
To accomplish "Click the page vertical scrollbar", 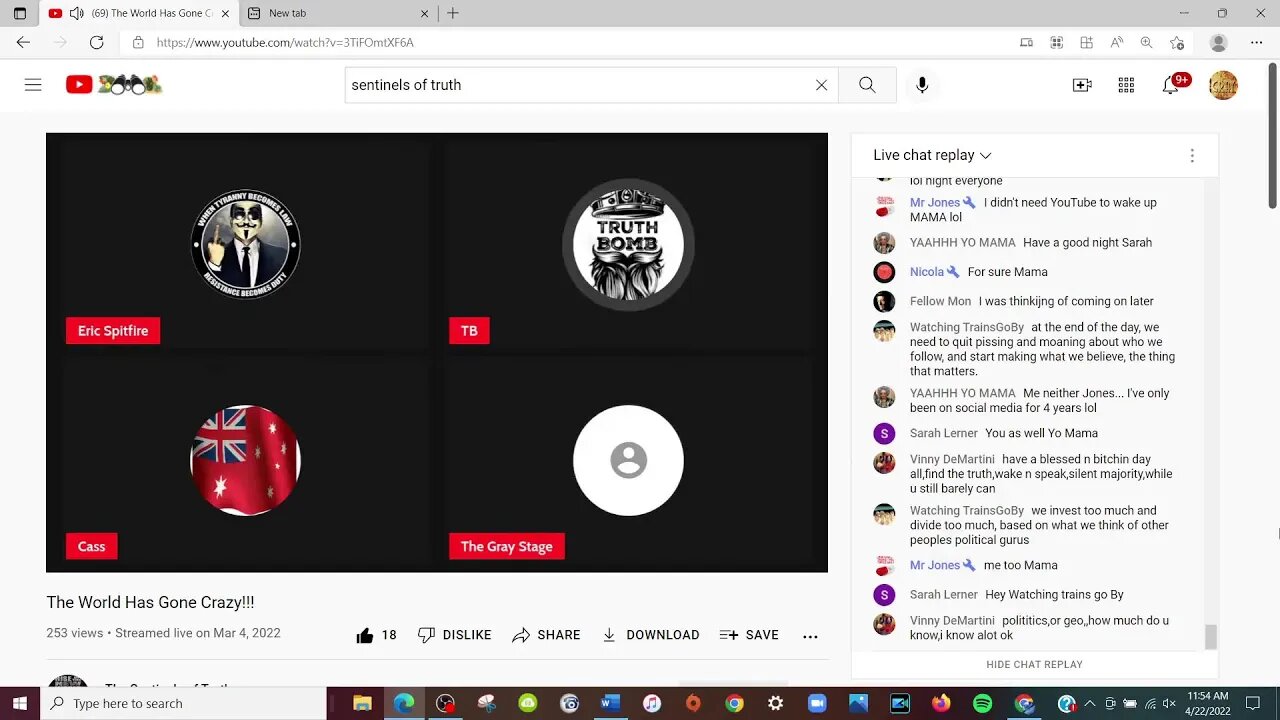I will (x=1273, y=135).
